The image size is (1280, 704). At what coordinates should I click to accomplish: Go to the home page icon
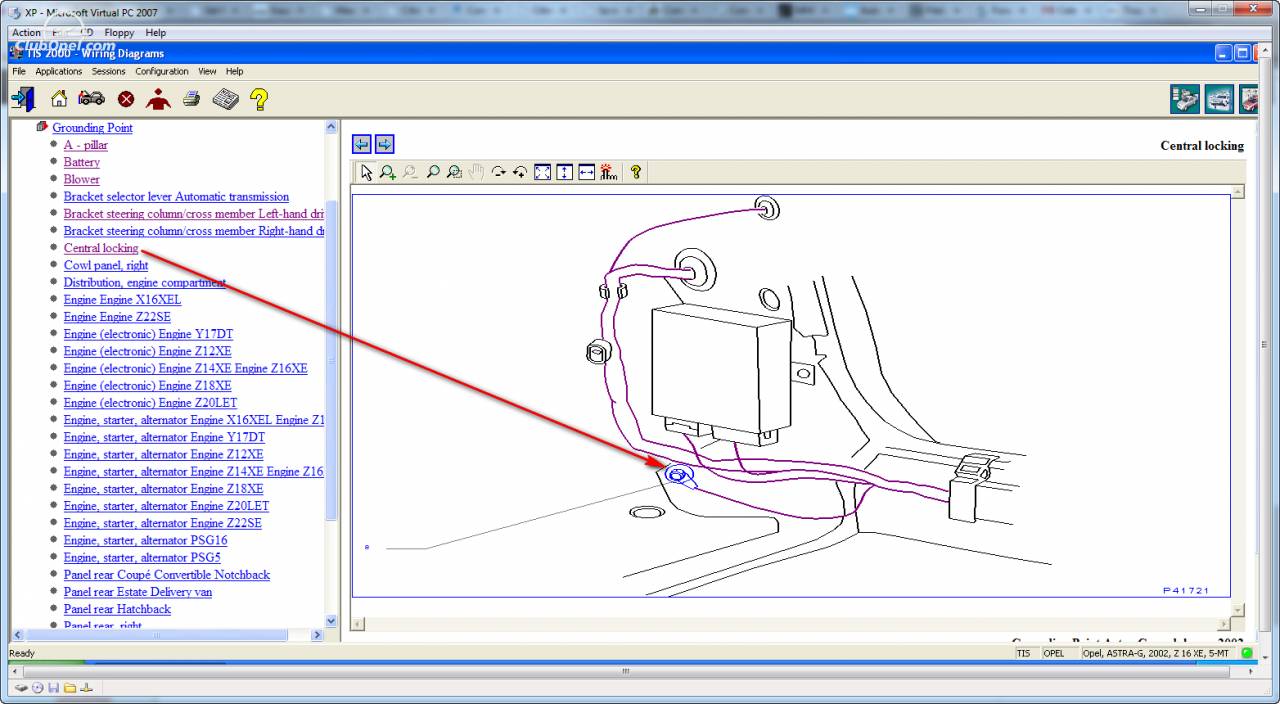(59, 99)
